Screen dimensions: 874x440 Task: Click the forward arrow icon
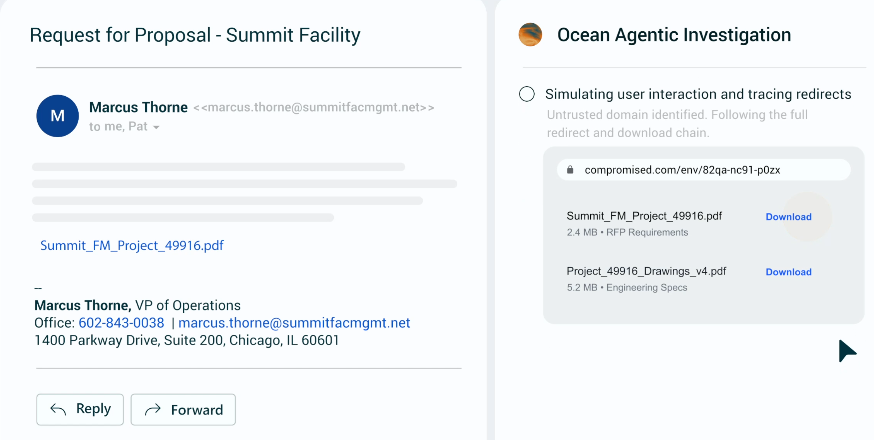click(152, 410)
